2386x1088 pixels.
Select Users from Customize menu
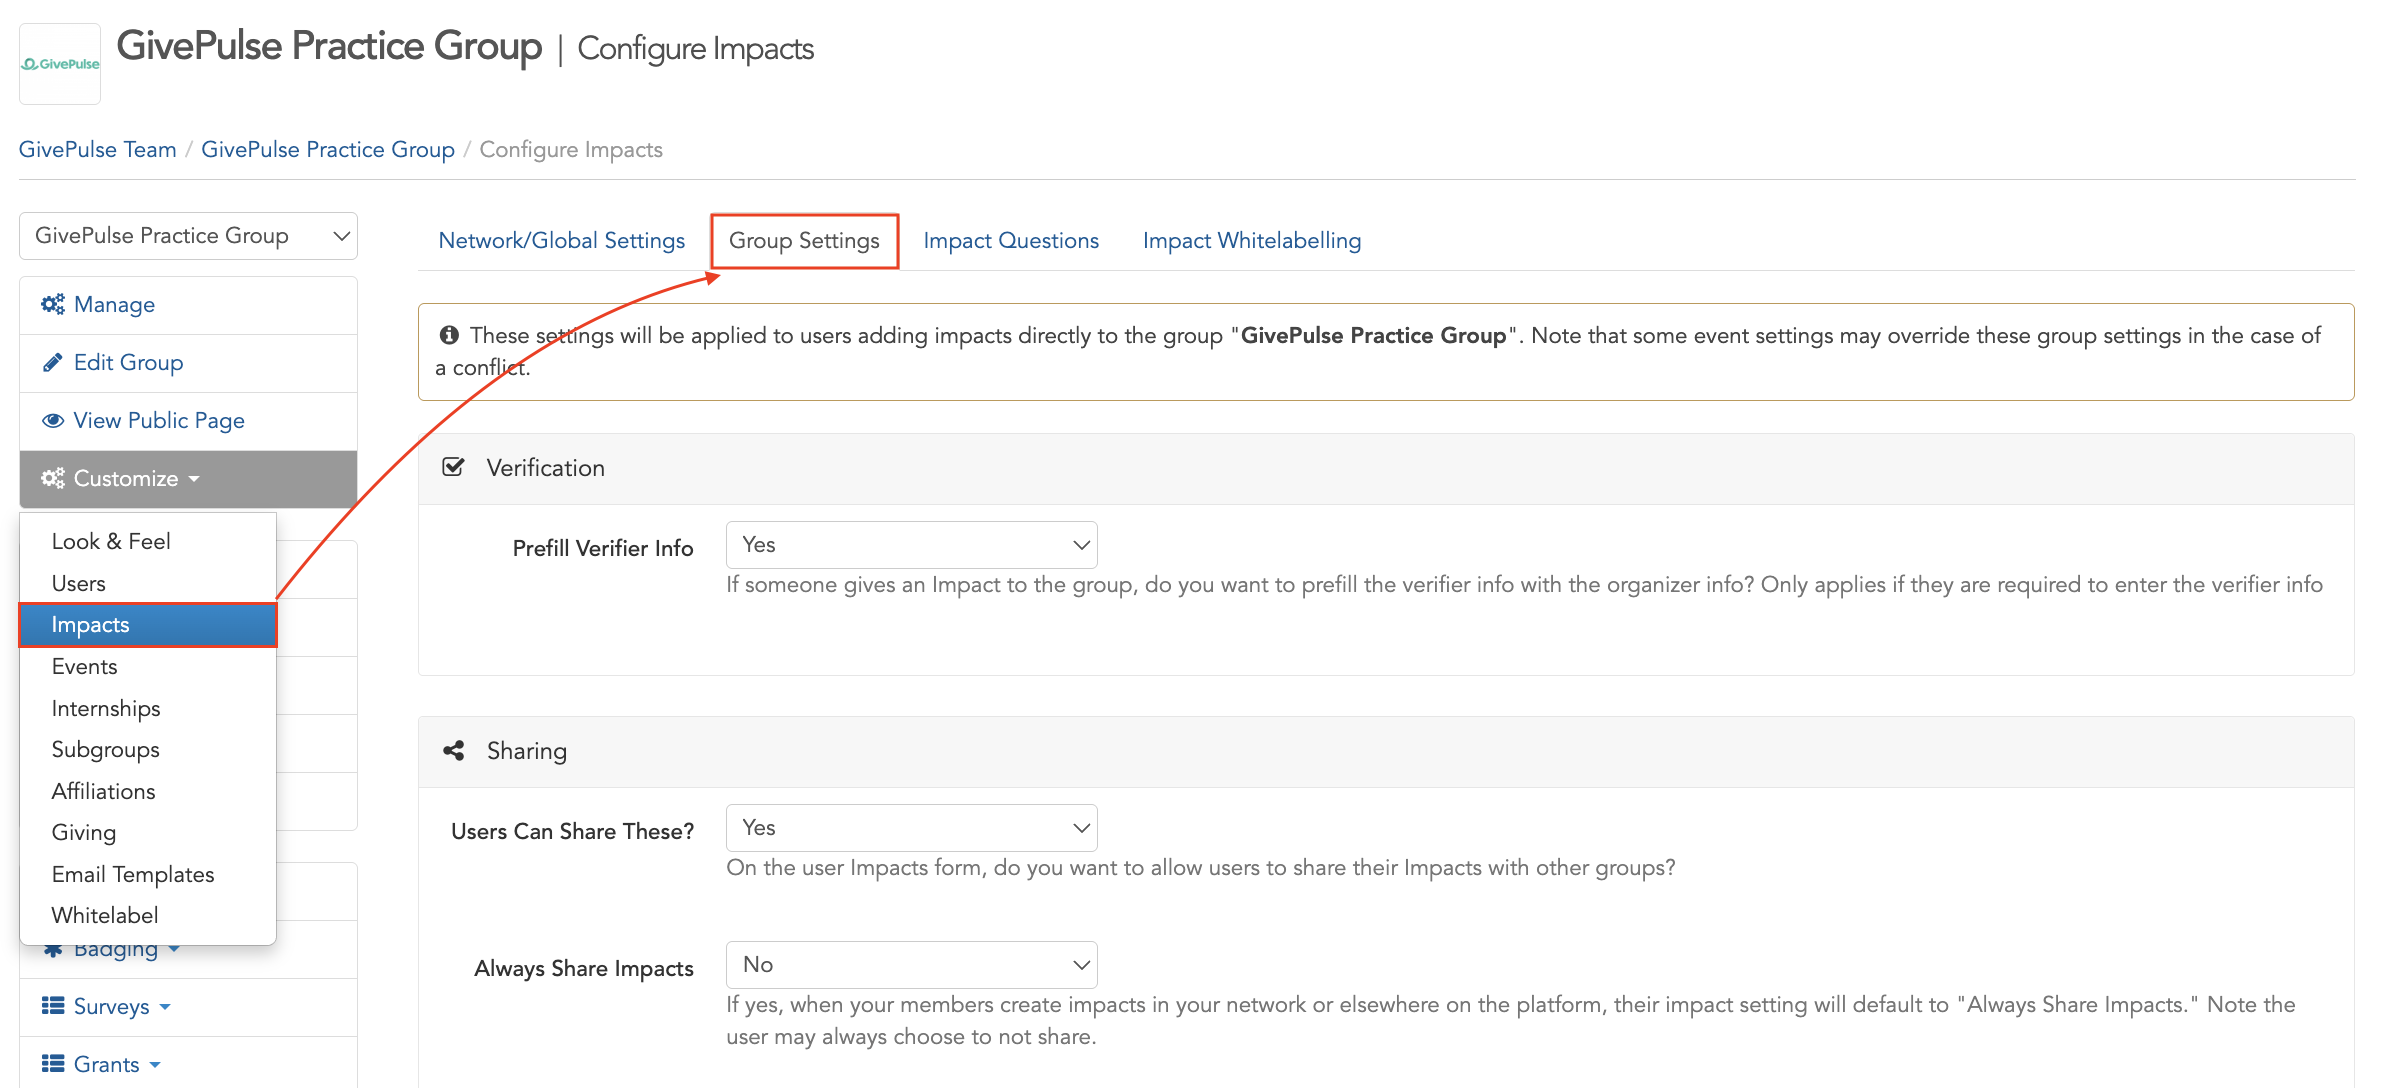tap(148, 583)
